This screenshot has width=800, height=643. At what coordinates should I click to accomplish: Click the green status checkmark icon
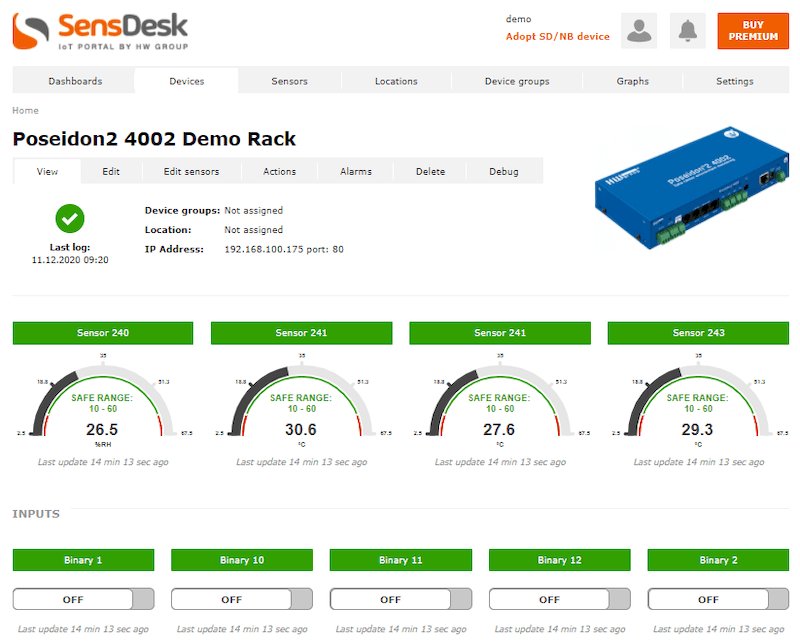(x=70, y=217)
